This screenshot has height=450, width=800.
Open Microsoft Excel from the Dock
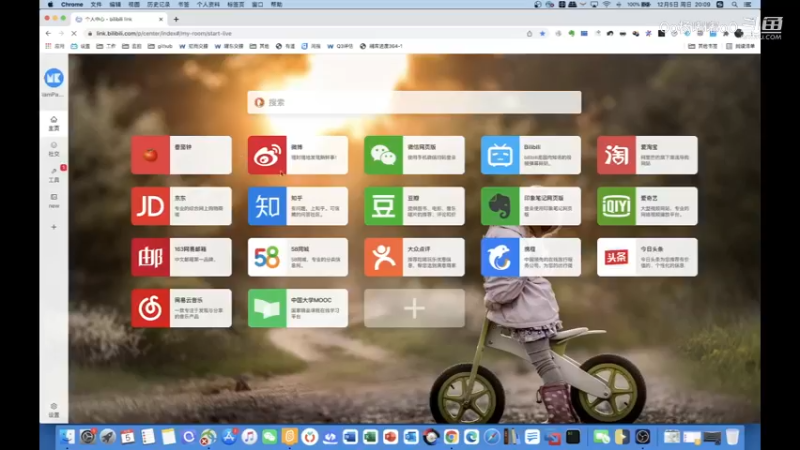[370, 437]
